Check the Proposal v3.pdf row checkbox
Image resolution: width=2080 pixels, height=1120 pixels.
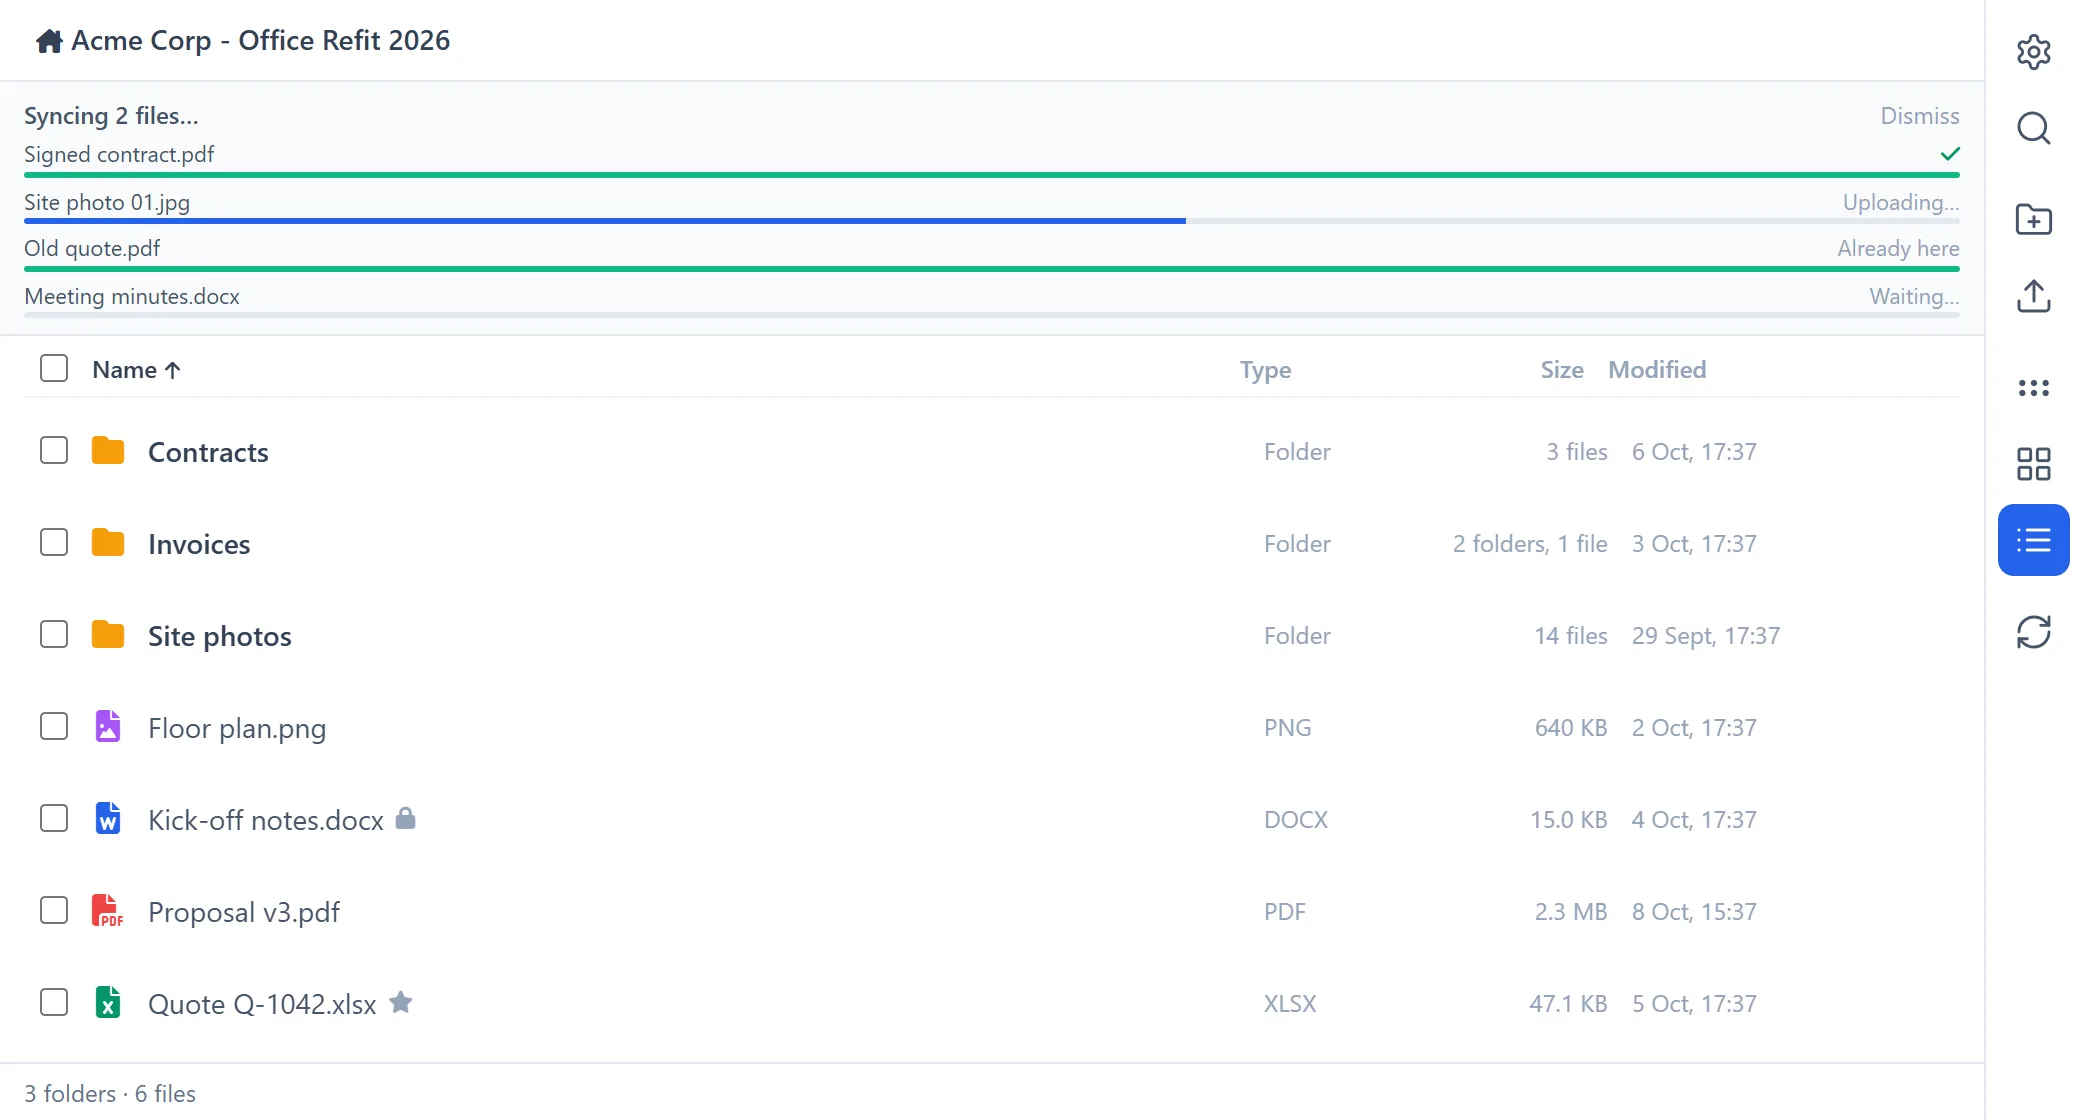(54, 910)
